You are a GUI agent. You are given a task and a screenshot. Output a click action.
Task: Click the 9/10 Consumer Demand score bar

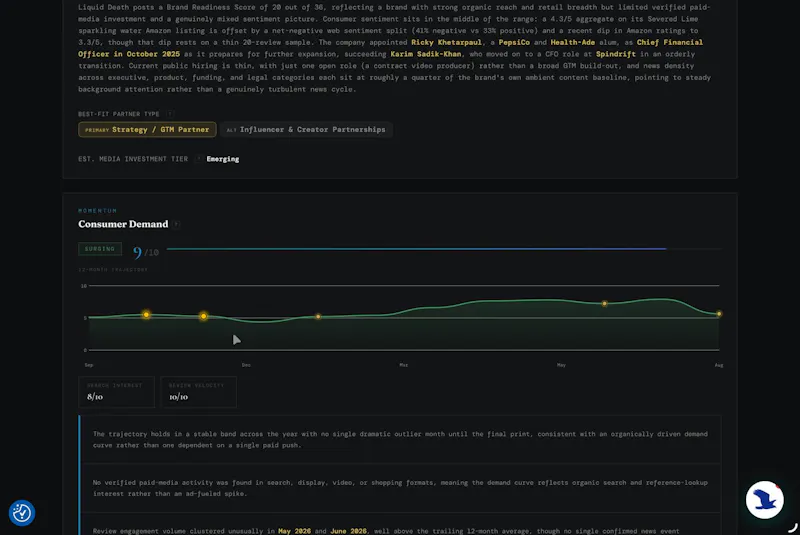444,249
